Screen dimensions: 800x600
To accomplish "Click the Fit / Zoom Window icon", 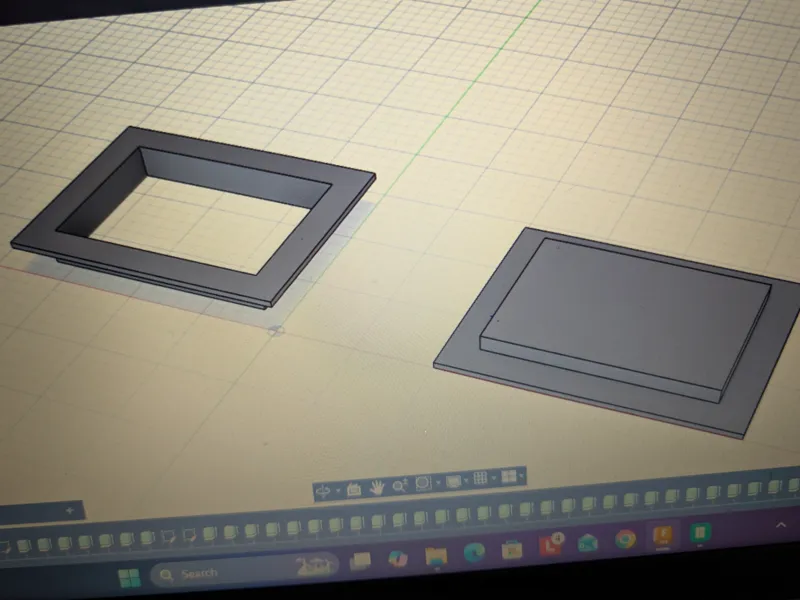I will point(423,483).
